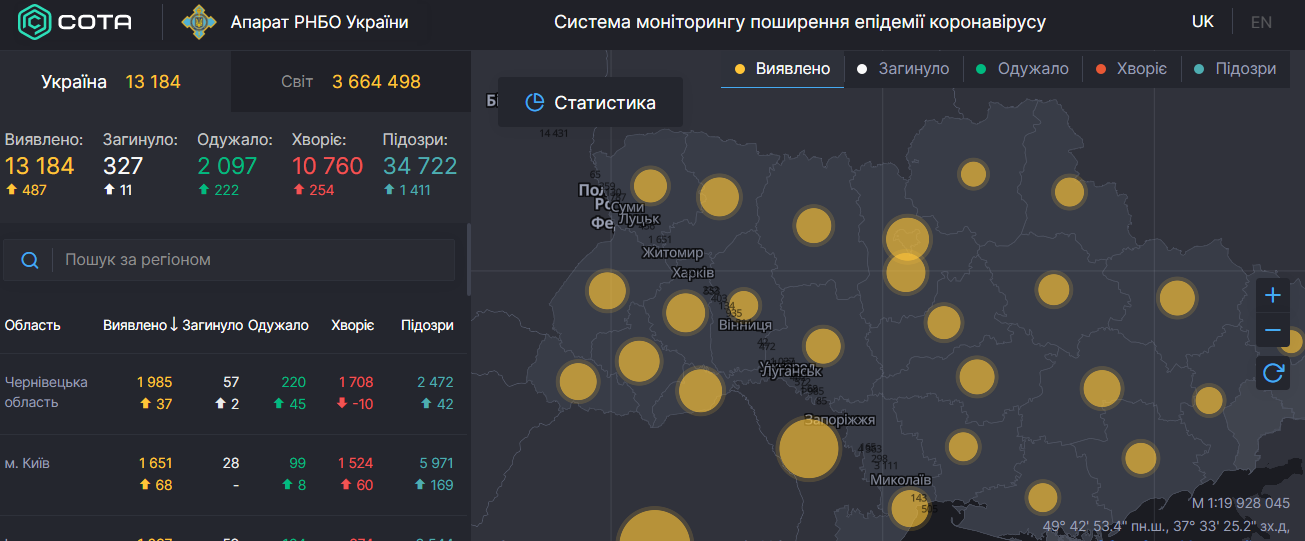Sort the table by Хворіє column
Viewport: 1305px width, 541px height.
353,325
